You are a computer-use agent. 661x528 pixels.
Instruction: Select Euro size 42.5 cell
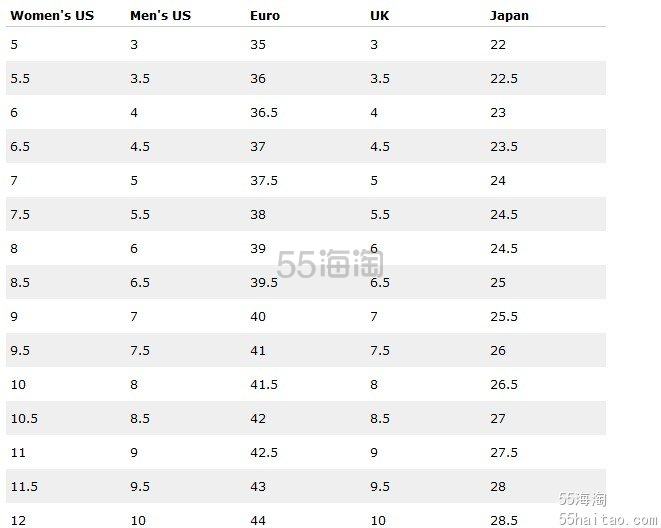(x=264, y=453)
